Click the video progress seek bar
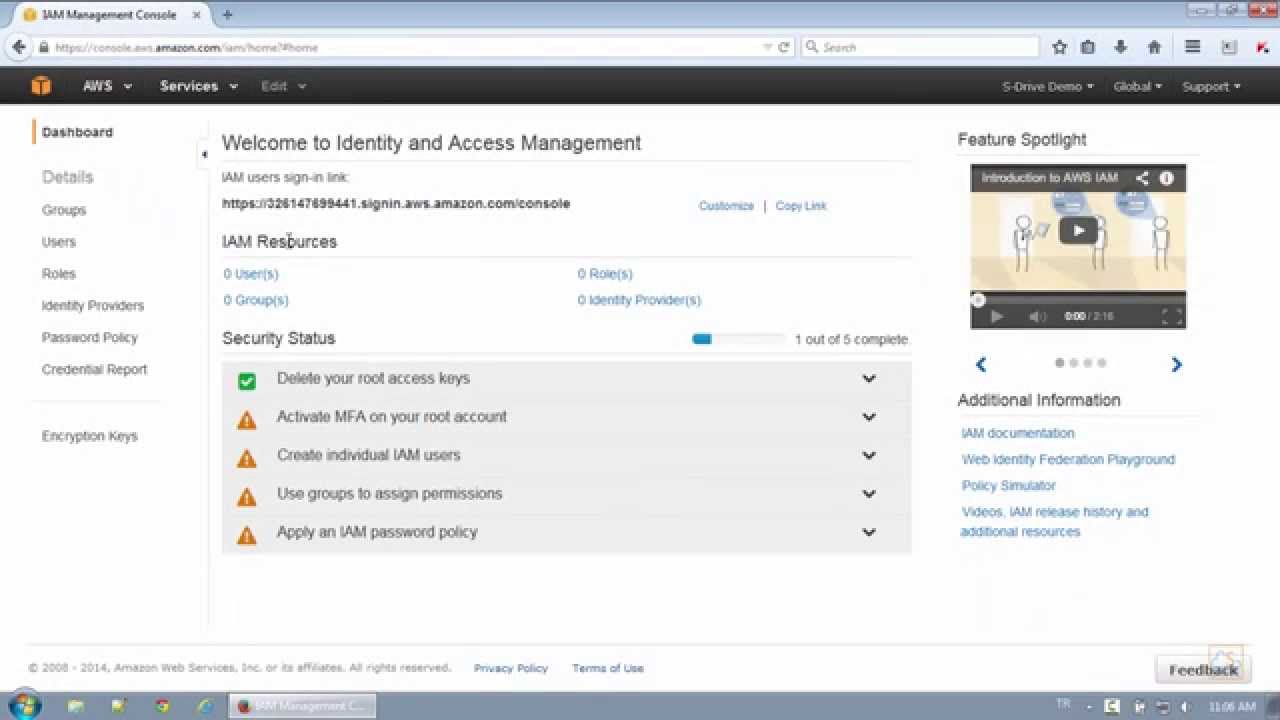The height and width of the screenshot is (720, 1280). tap(1078, 299)
